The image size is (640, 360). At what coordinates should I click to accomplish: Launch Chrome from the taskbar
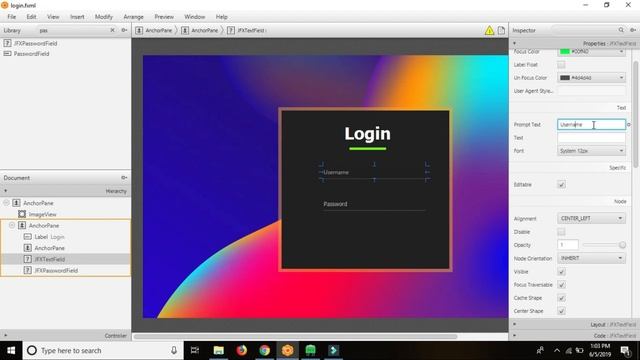[x=264, y=351]
